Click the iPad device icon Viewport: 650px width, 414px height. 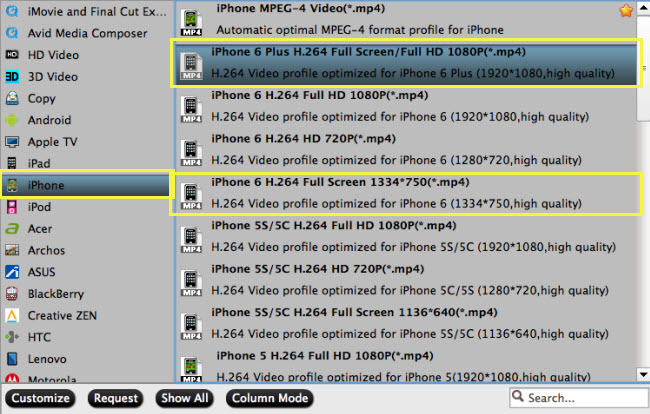12,163
